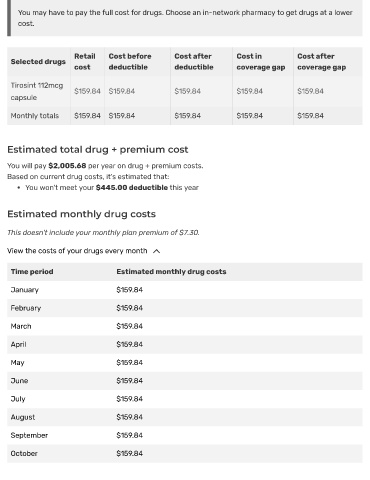The image size is (370, 480).
Task: Select the April cost row
Action: 185,345
